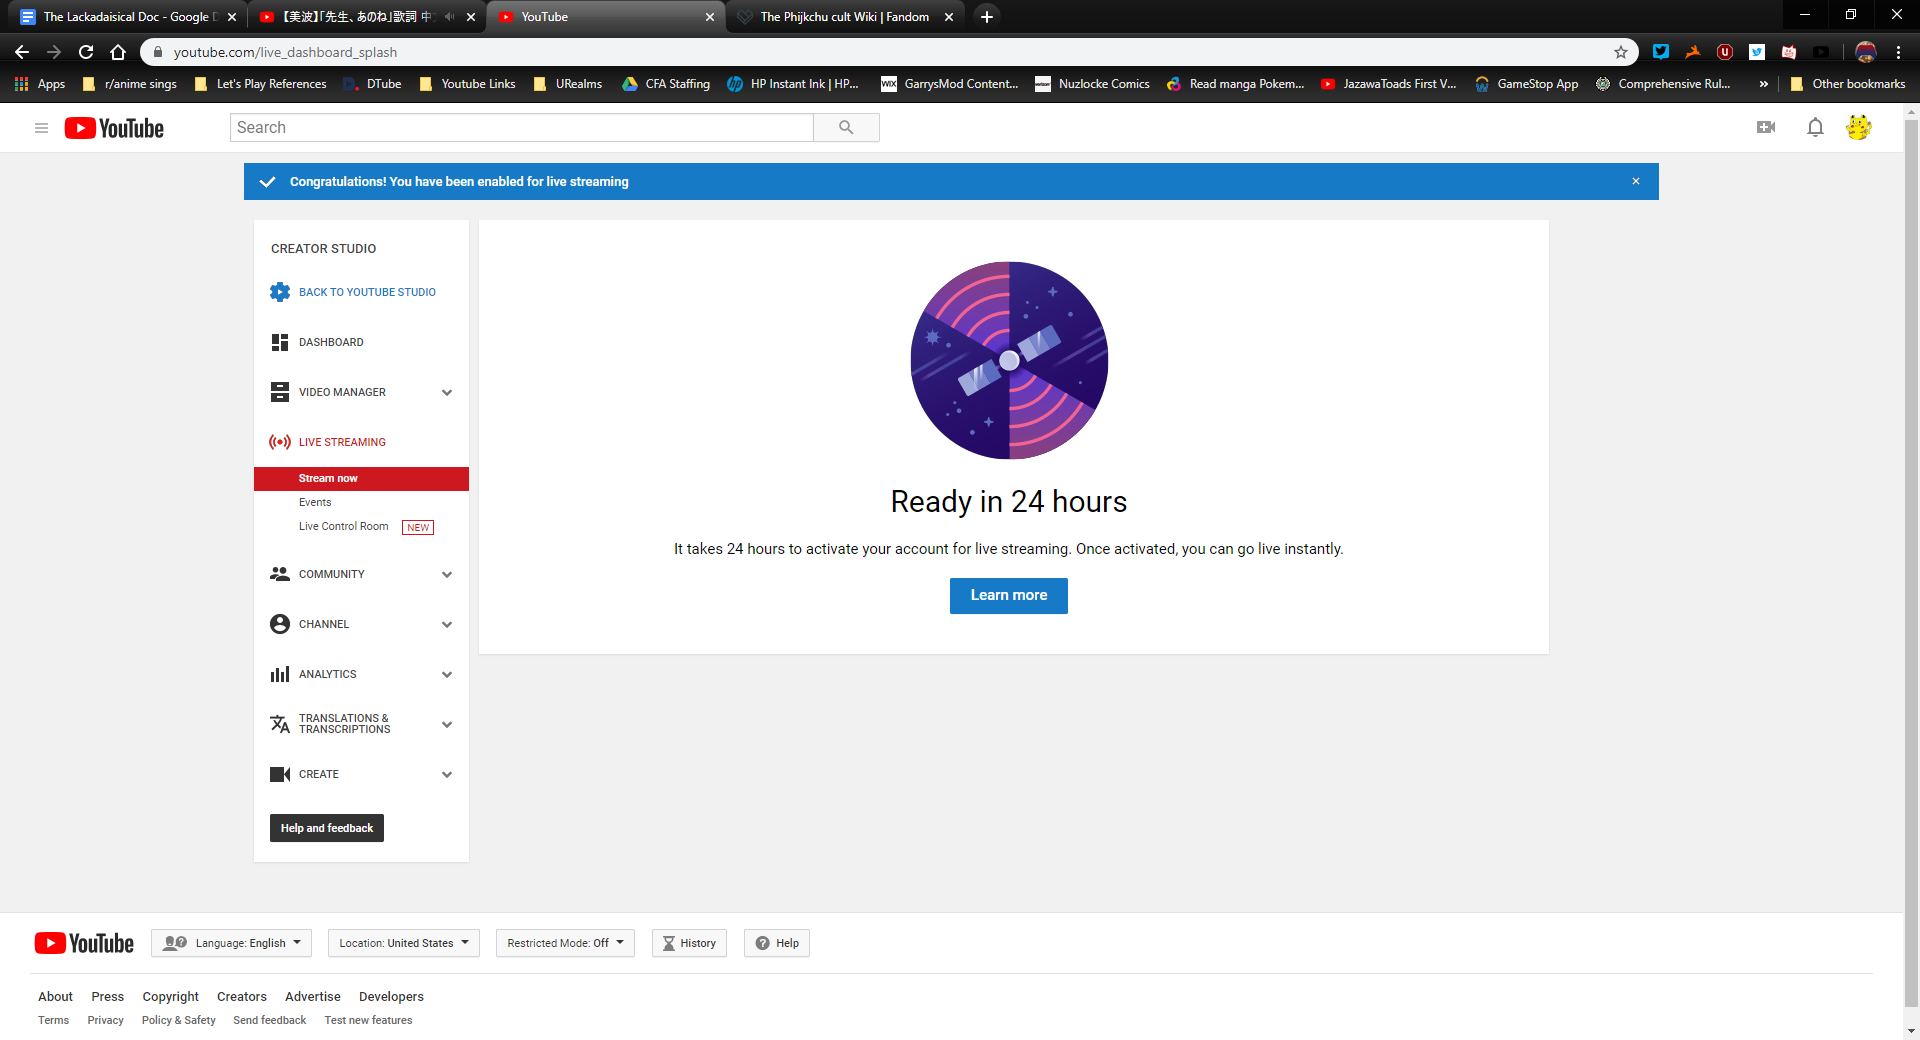The width and height of the screenshot is (1920, 1040).
Task: Open the Chrome three-dot menu
Action: coord(1898,52)
